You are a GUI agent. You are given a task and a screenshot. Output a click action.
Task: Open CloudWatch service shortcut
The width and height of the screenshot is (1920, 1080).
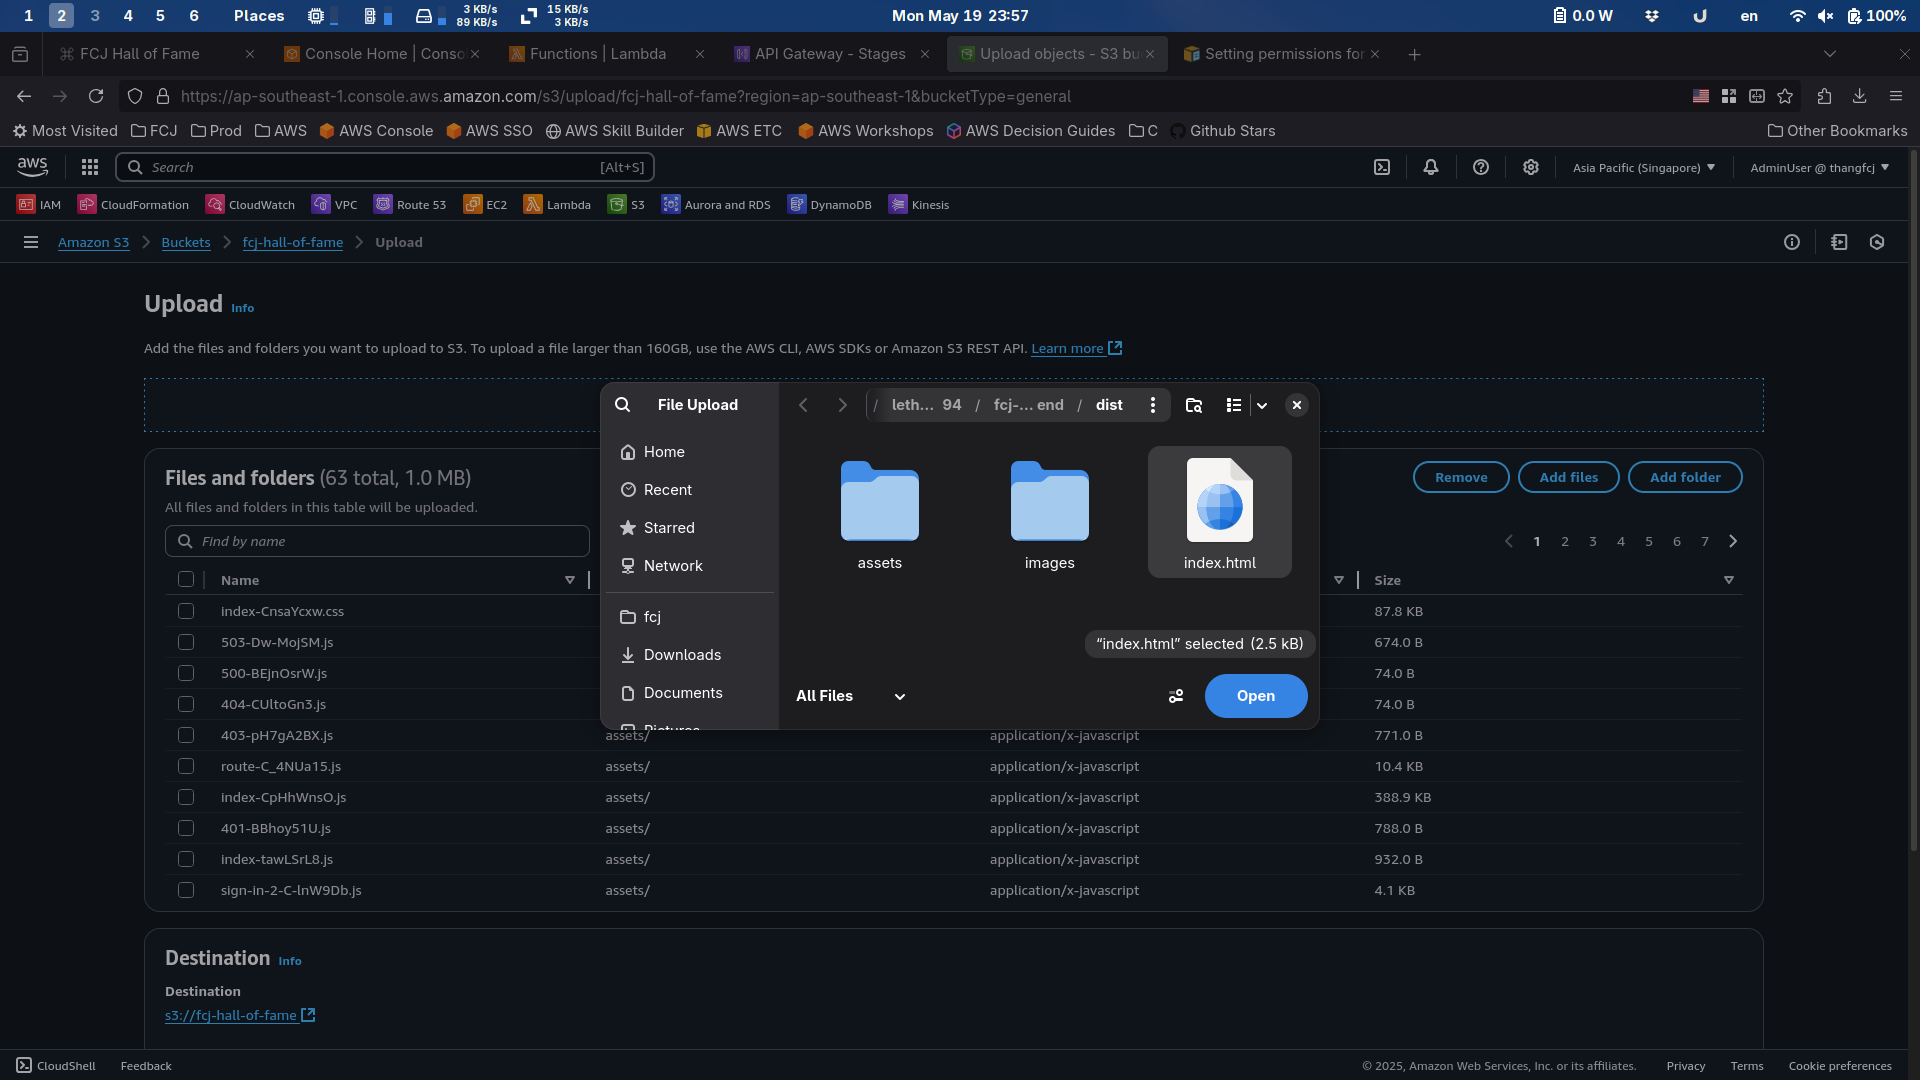[250, 204]
